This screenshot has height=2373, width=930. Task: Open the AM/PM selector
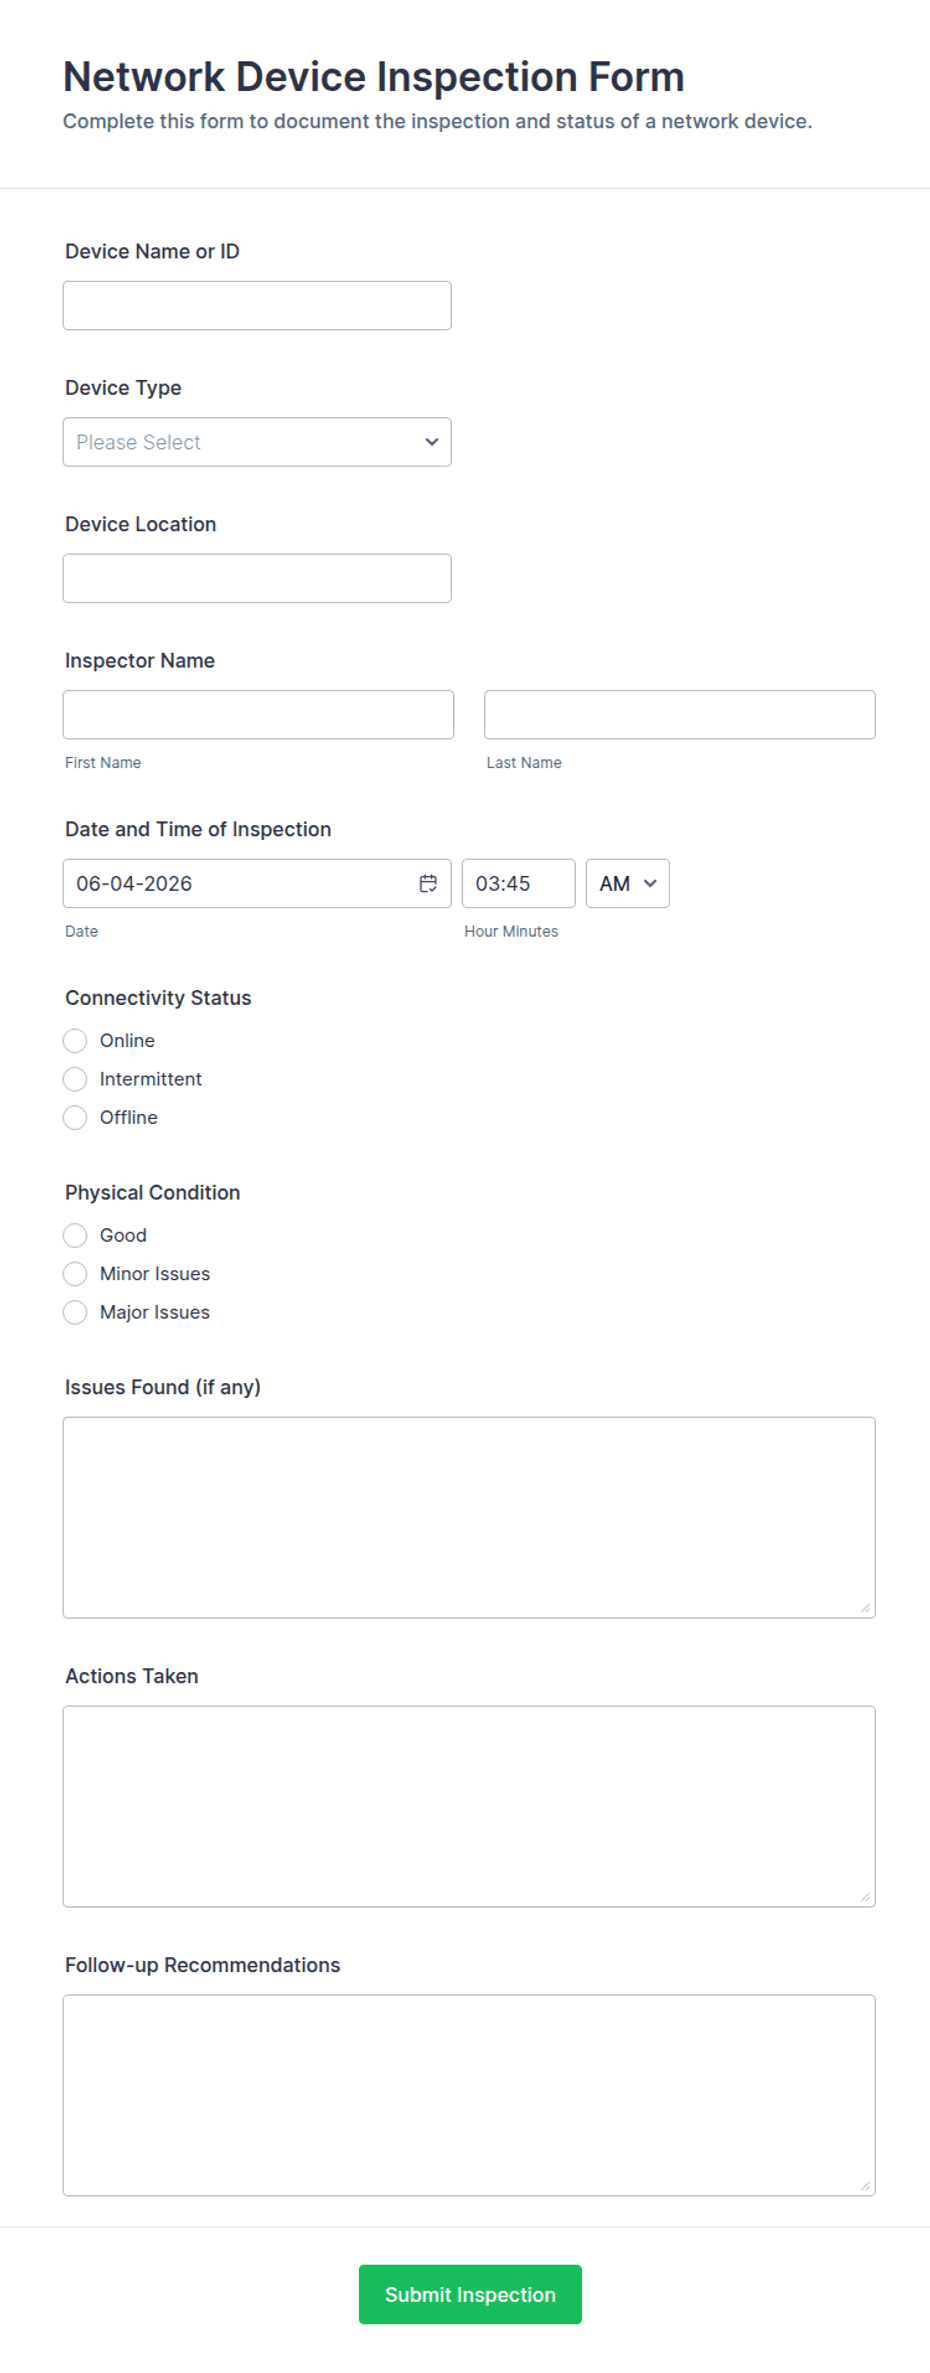[627, 883]
